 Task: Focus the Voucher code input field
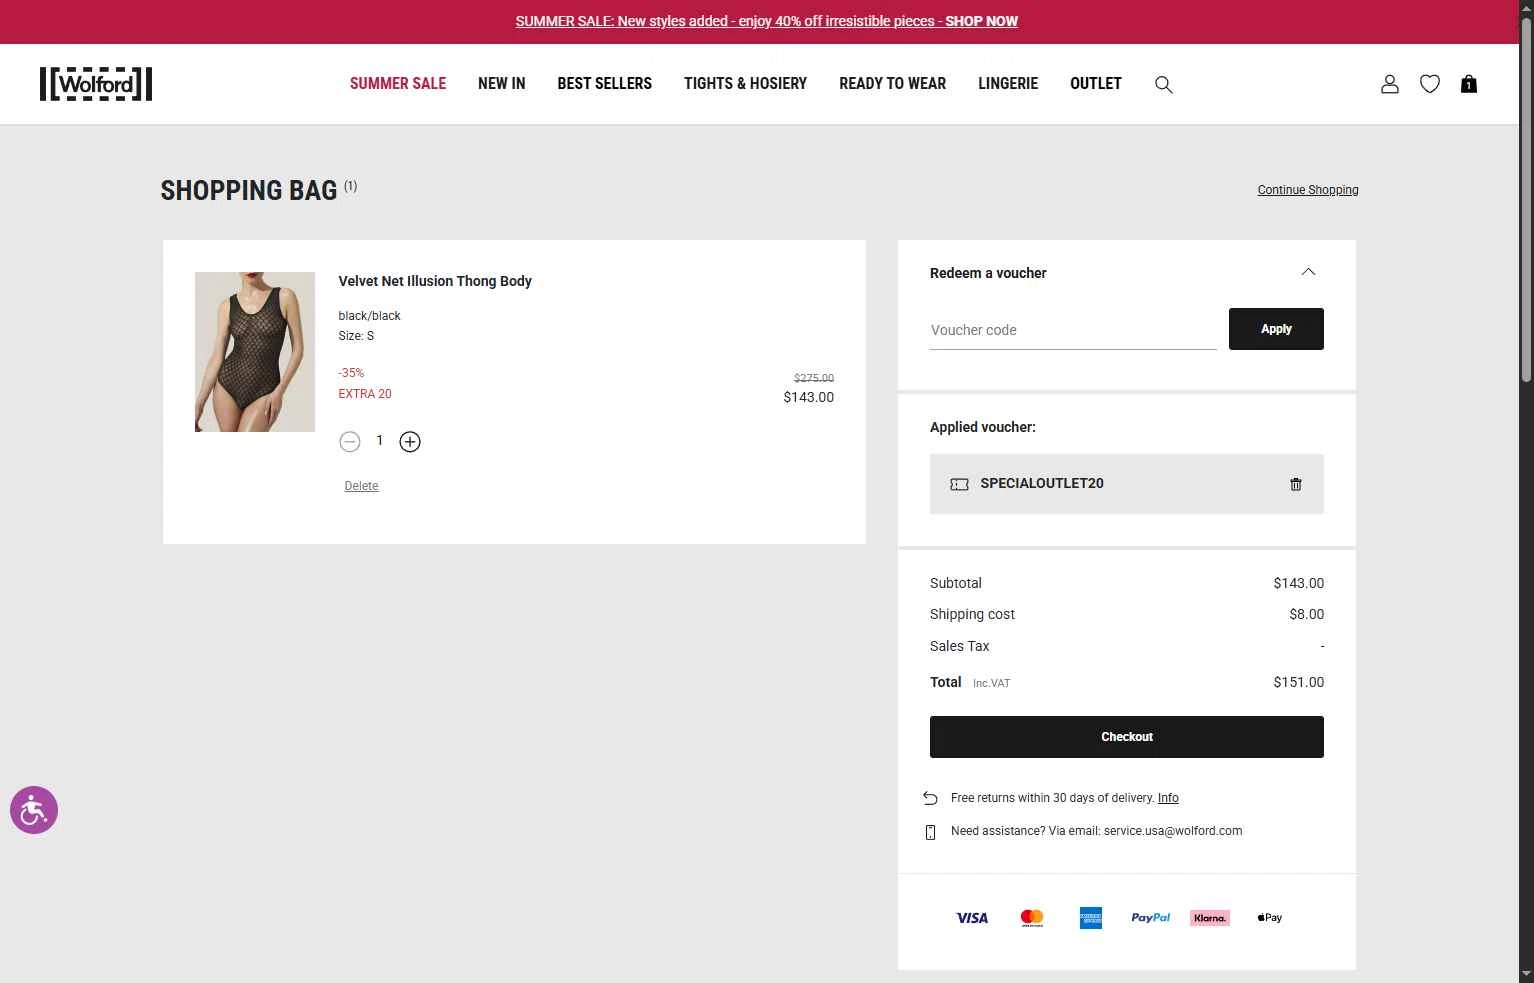pyautogui.click(x=1073, y=330)
